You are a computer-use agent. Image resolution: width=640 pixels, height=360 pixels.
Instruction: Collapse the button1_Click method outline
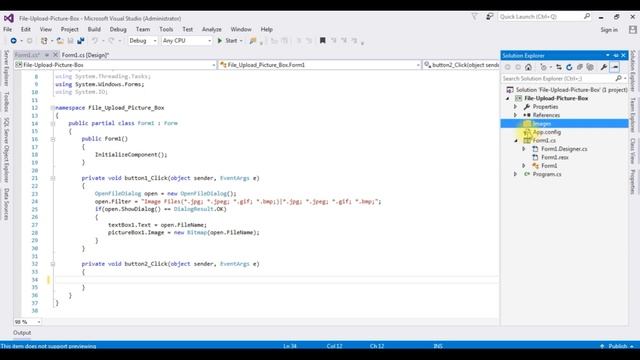tap(53, 178)
